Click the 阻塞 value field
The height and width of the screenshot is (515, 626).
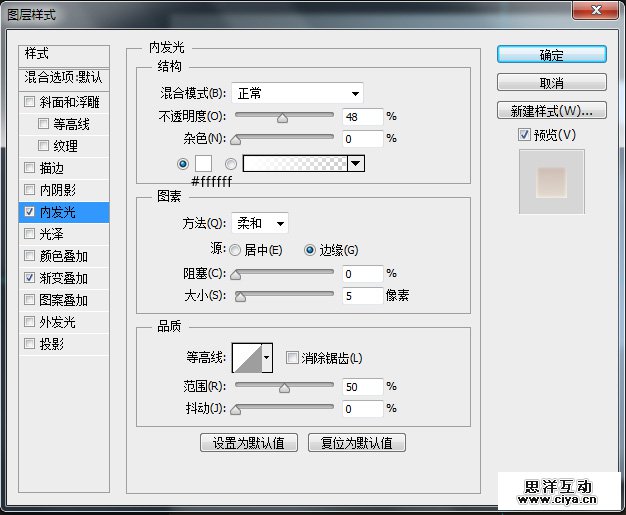pos(363,274)
